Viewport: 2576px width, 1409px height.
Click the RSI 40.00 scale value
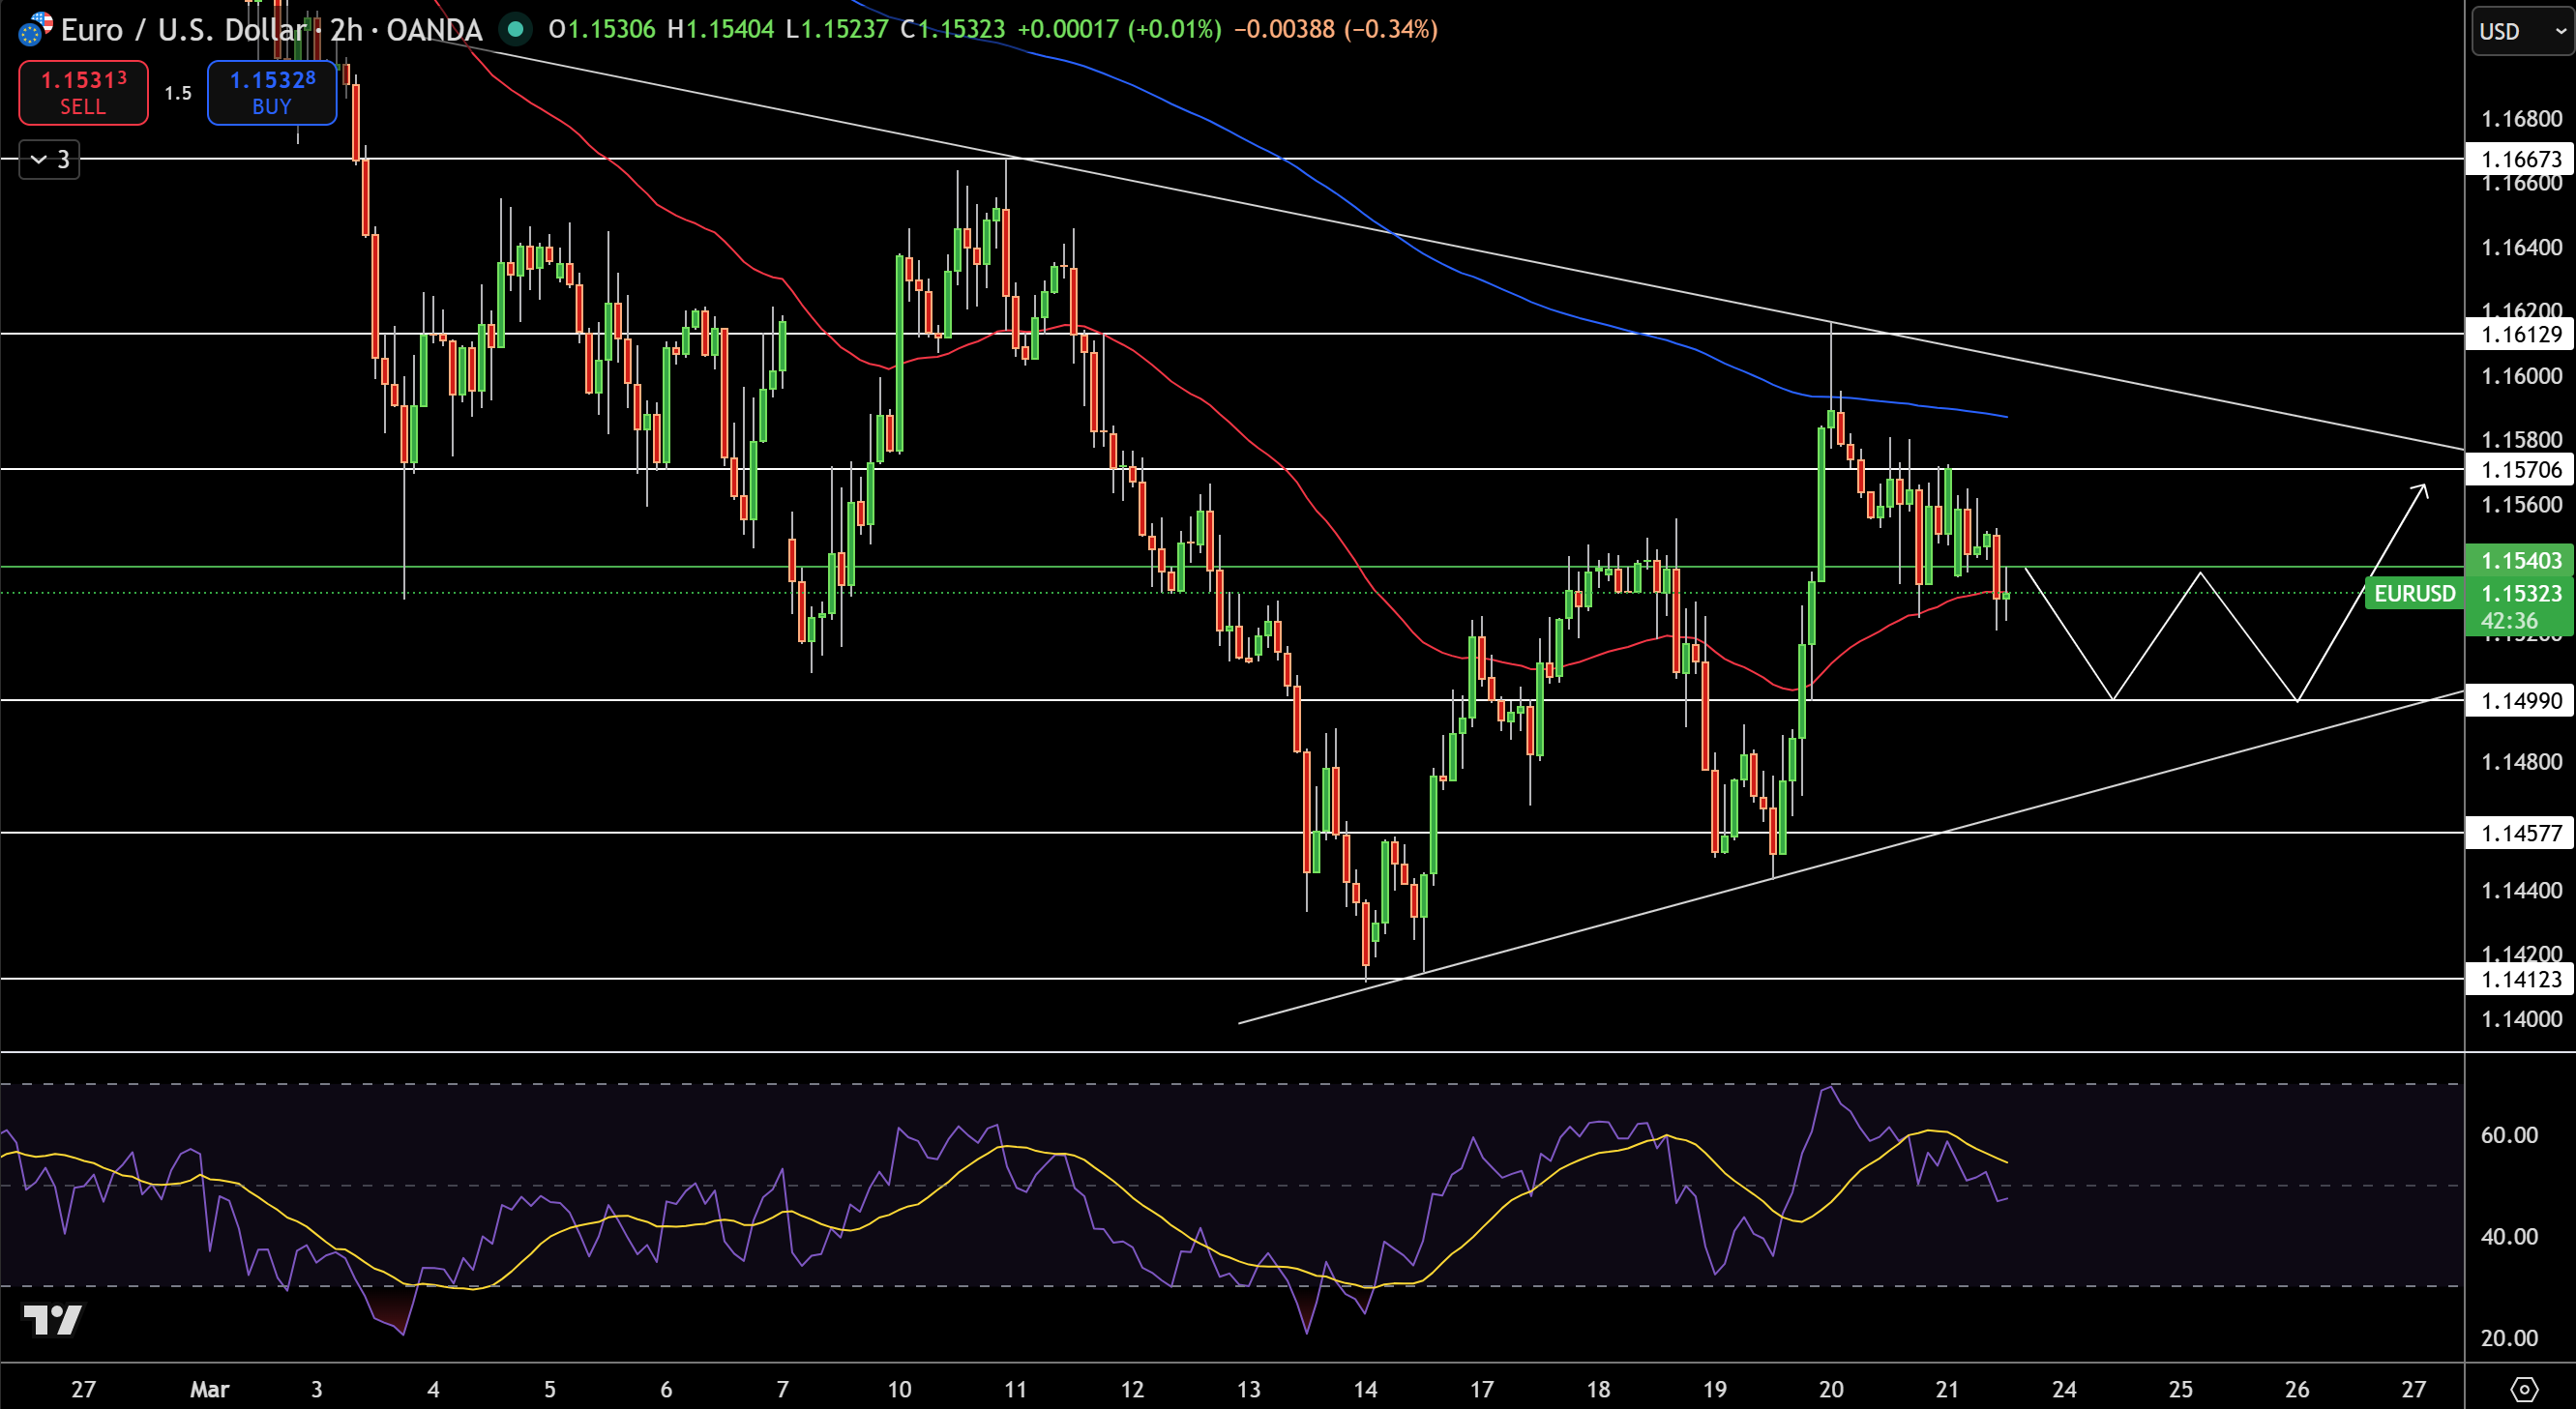(x=2509, y=1236)
